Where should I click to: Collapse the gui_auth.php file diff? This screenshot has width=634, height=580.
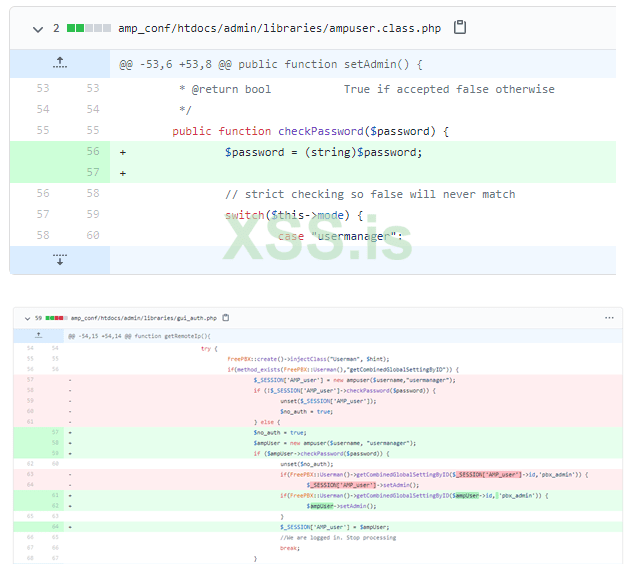point(20,317)
